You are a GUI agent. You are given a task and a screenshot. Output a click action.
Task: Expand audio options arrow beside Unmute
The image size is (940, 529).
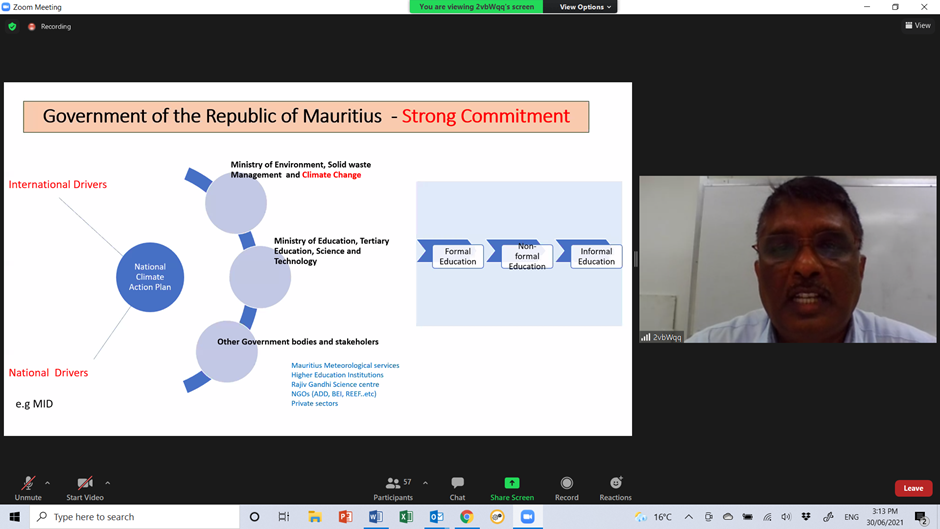[x=47, y=483]
